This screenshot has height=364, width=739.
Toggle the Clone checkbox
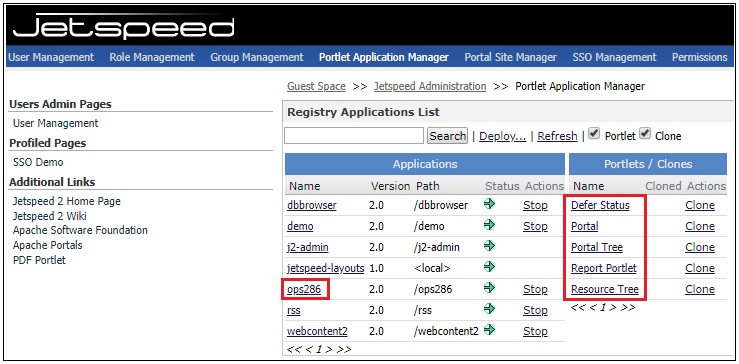645,134
